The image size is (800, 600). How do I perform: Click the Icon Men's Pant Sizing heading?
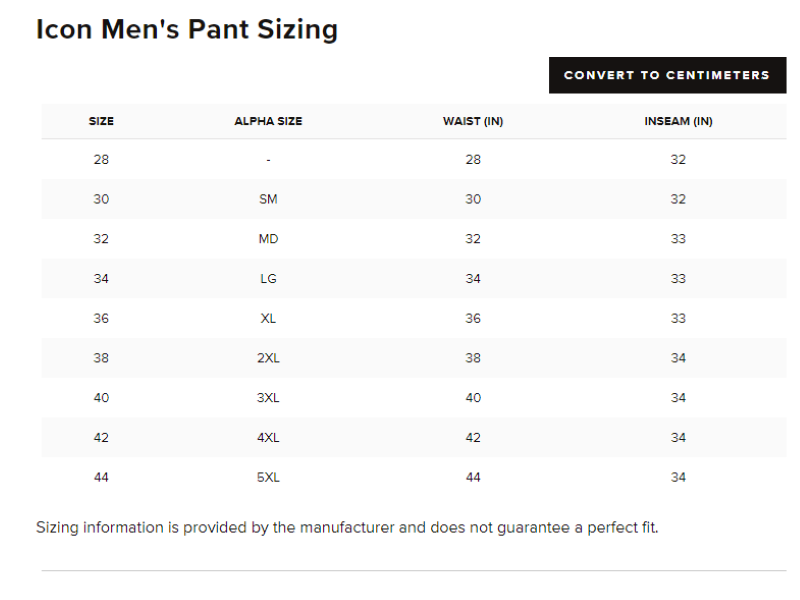click(187, 29)
